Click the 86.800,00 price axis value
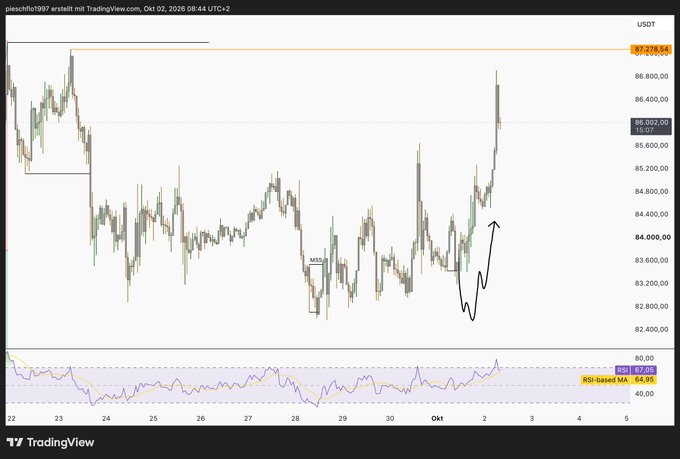 pos(651,76)
